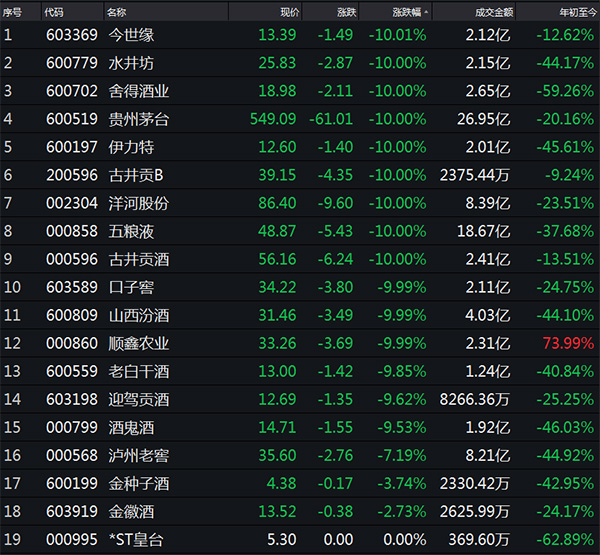This screenshot has width=600, height=555.
Task: Click stock code 600779
Action: (72, 63)
